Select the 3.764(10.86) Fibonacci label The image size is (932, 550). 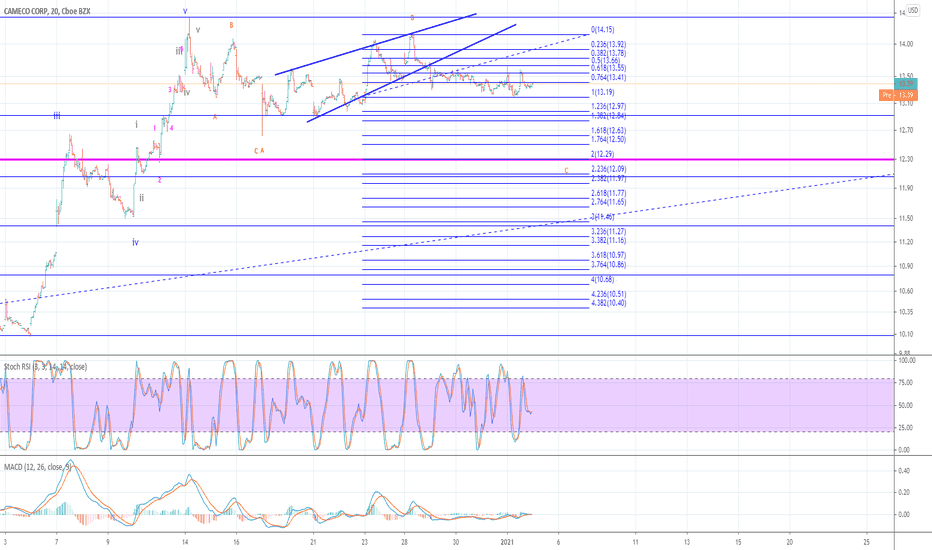tap(608, 265)
